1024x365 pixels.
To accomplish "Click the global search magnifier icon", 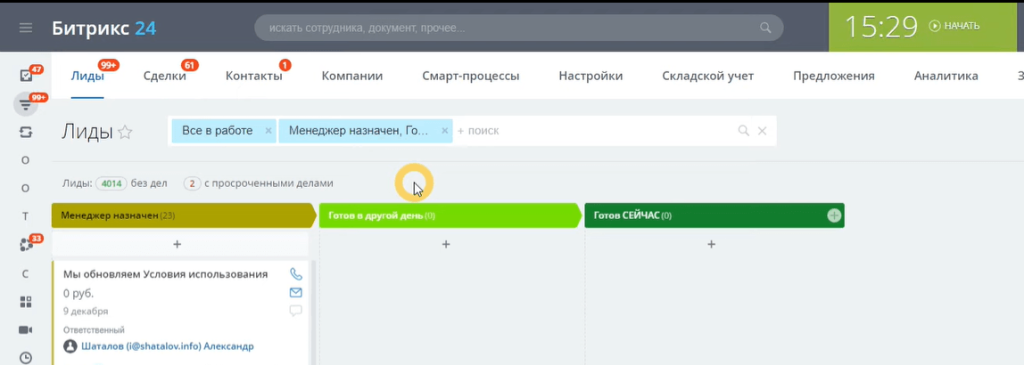I will pos(765,28).
